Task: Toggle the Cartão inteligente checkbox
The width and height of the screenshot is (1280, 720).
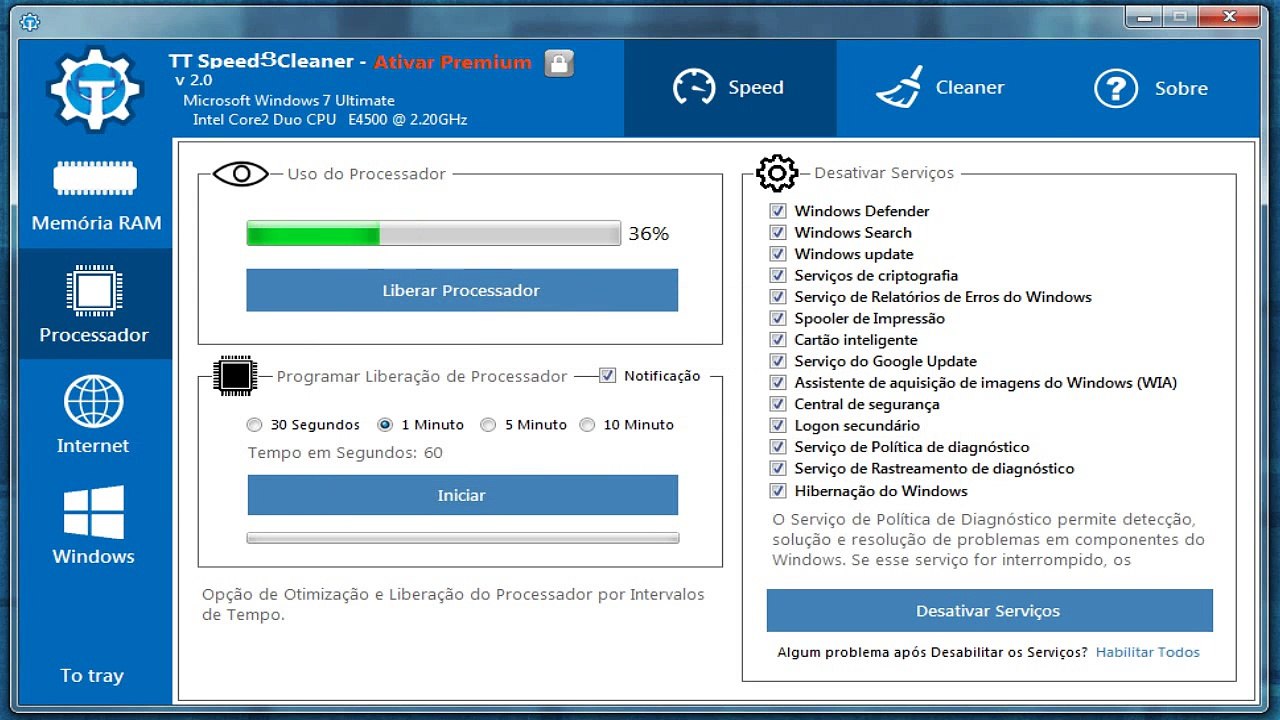Action: click(777, 340)
